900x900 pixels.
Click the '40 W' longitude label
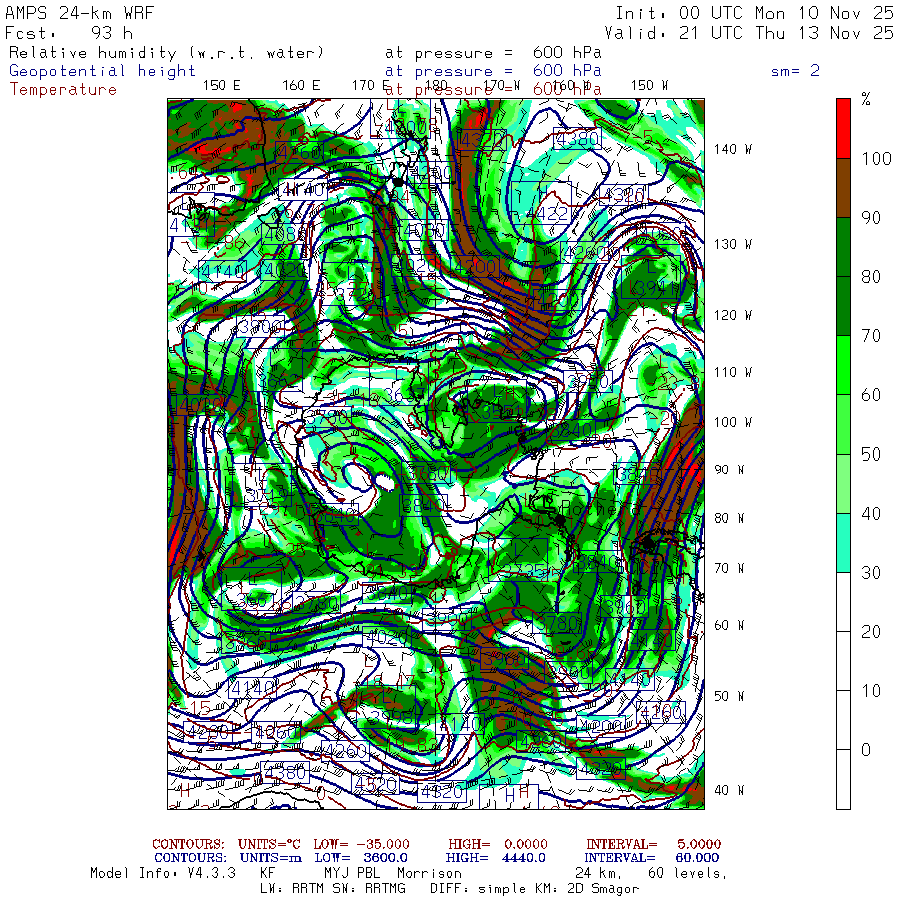tap(730, 790)
